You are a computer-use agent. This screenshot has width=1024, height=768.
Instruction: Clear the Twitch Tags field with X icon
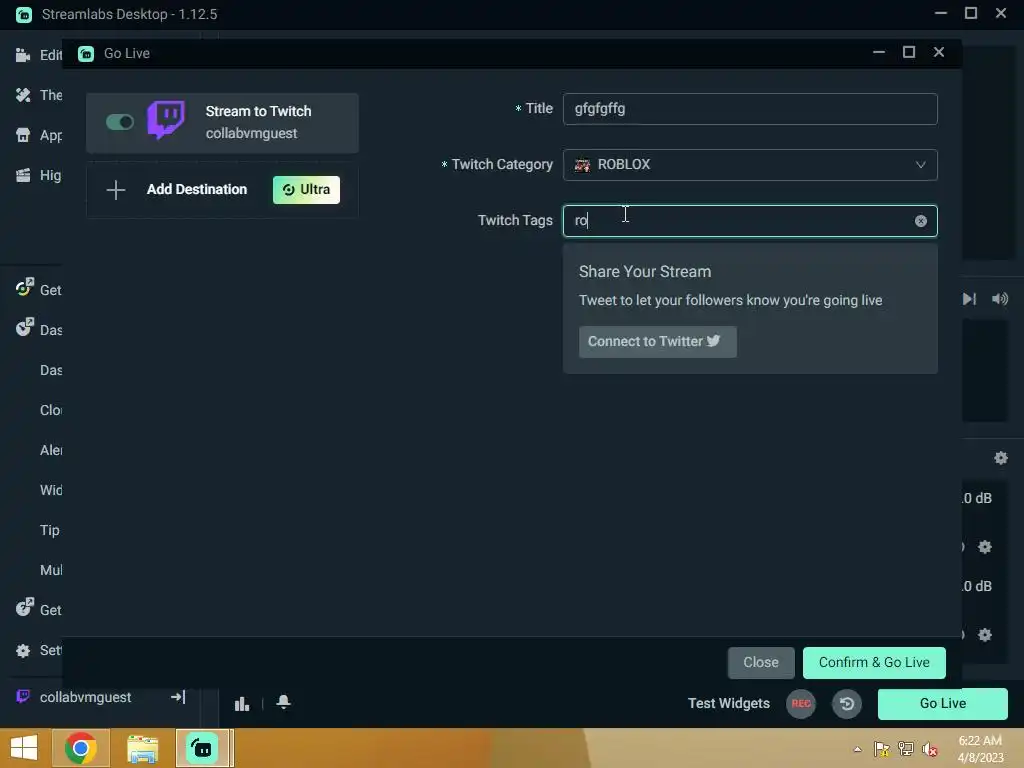point(921,221)
